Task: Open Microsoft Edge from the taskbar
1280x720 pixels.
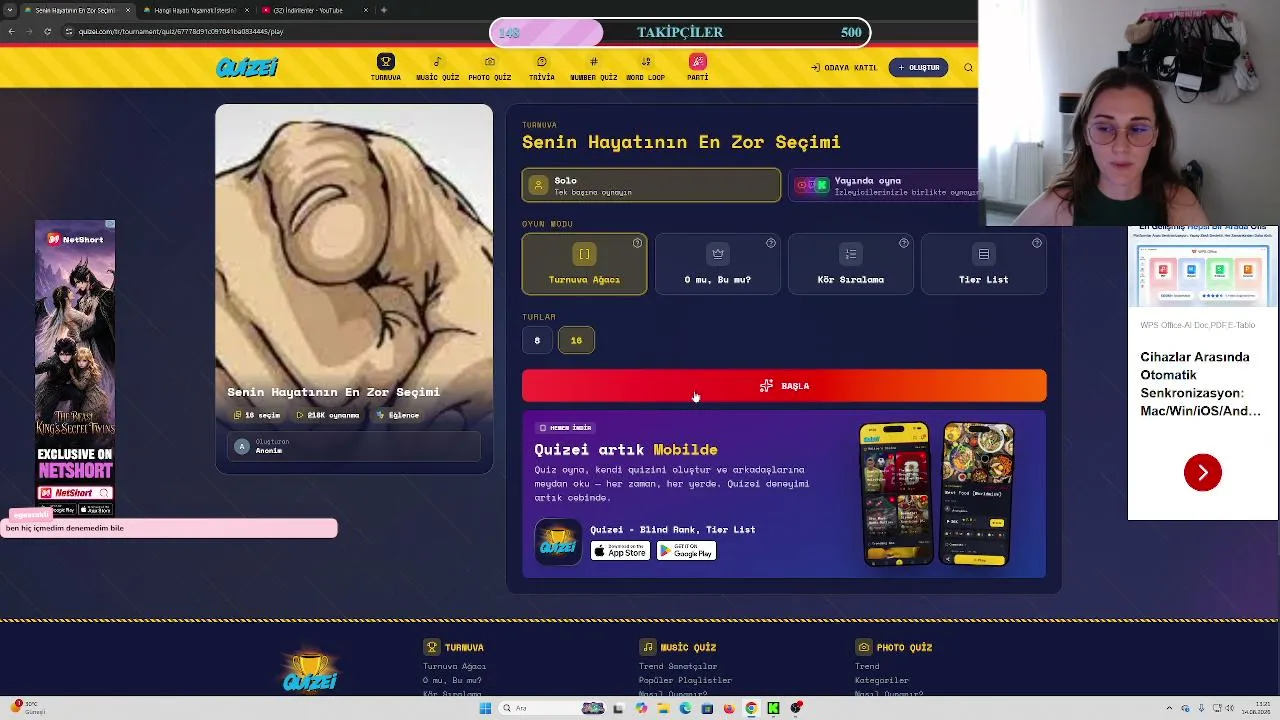Action: pyautogui.click(x=685, y=708)
